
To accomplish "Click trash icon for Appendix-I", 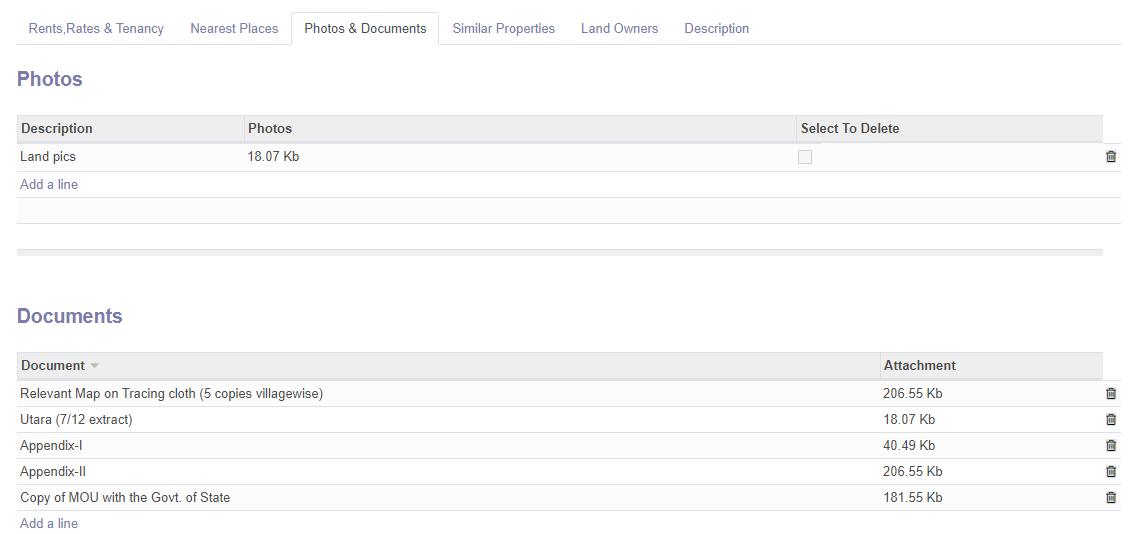I will click(1111, 446).
